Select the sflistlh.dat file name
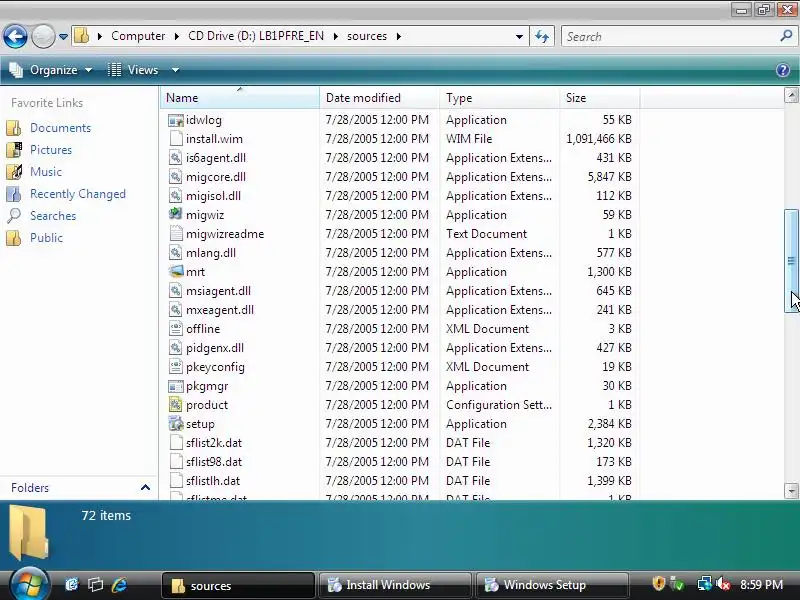 213,481
